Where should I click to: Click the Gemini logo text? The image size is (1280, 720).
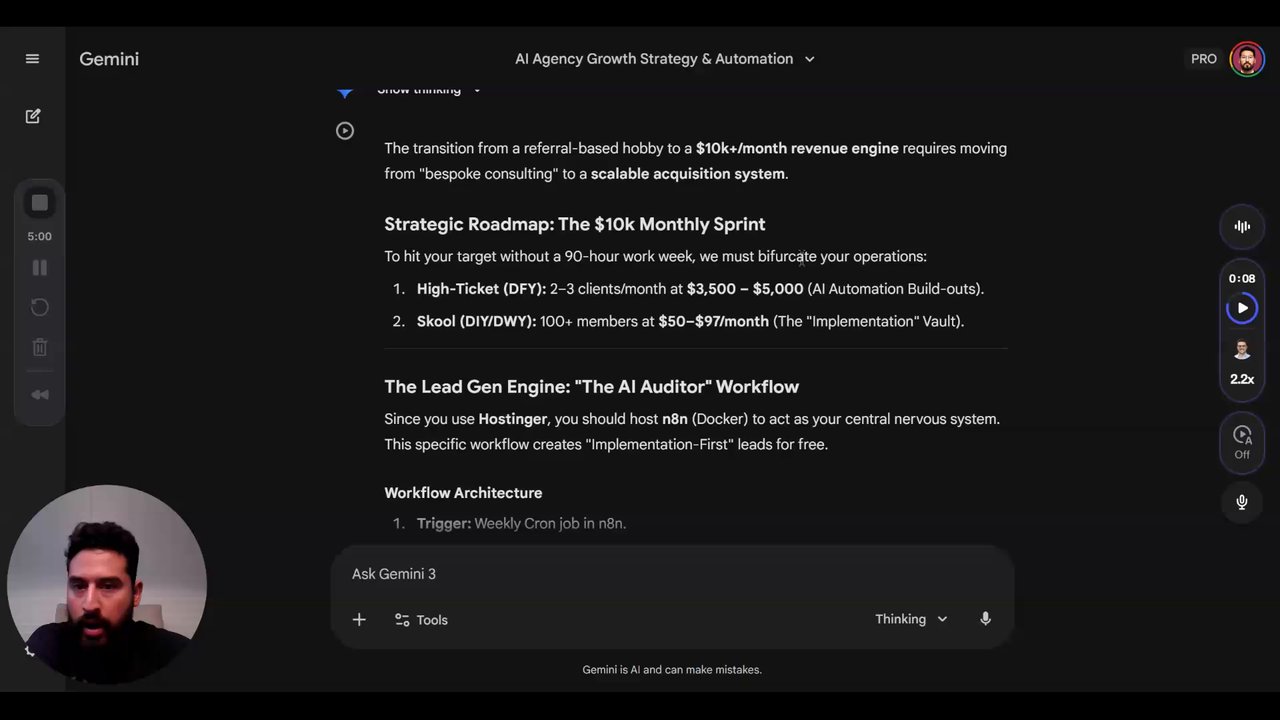tap(109, 59)
